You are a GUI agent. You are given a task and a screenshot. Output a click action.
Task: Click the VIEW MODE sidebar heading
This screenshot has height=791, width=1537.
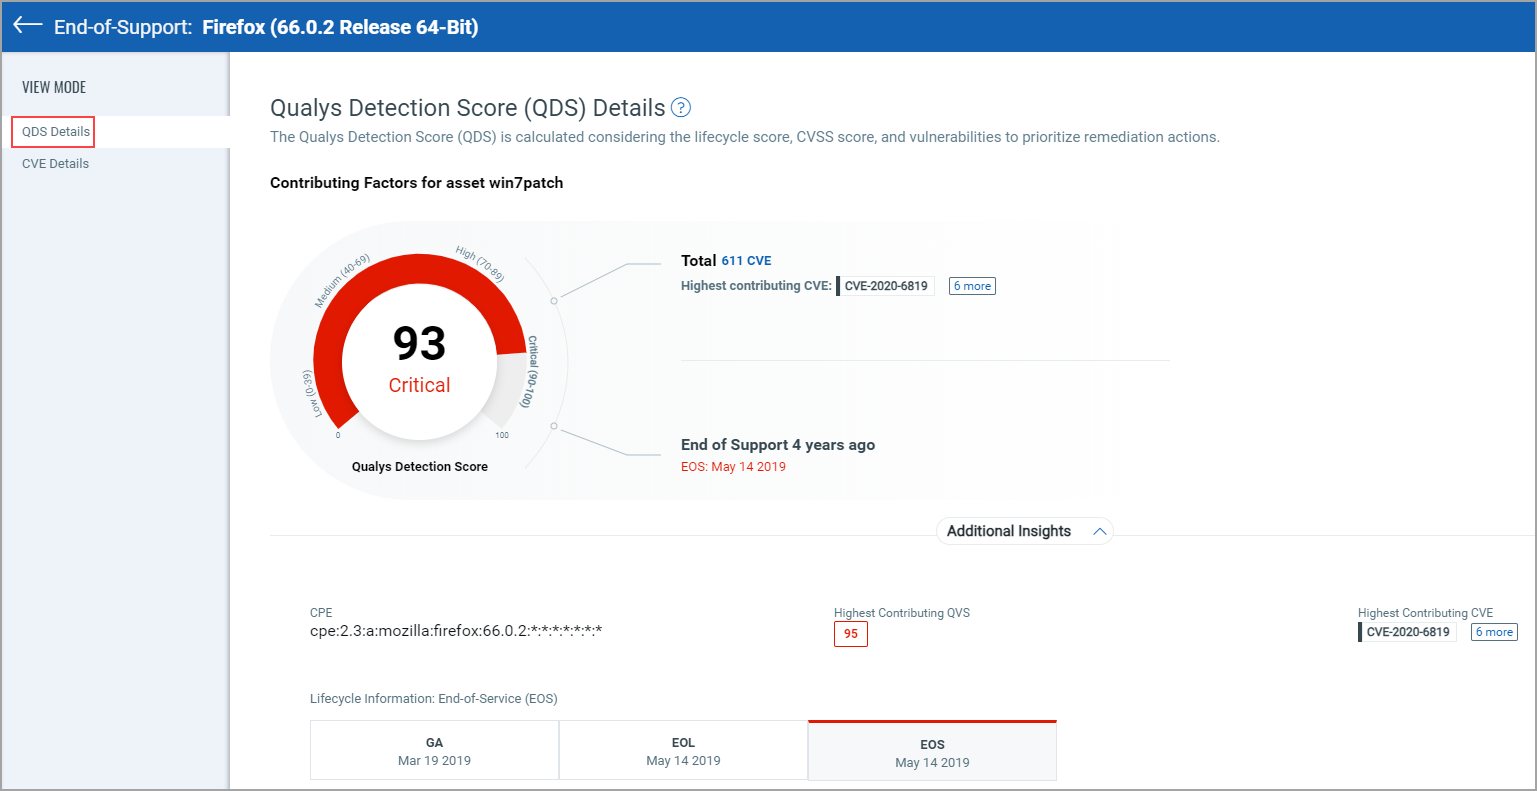pos(54,88)
